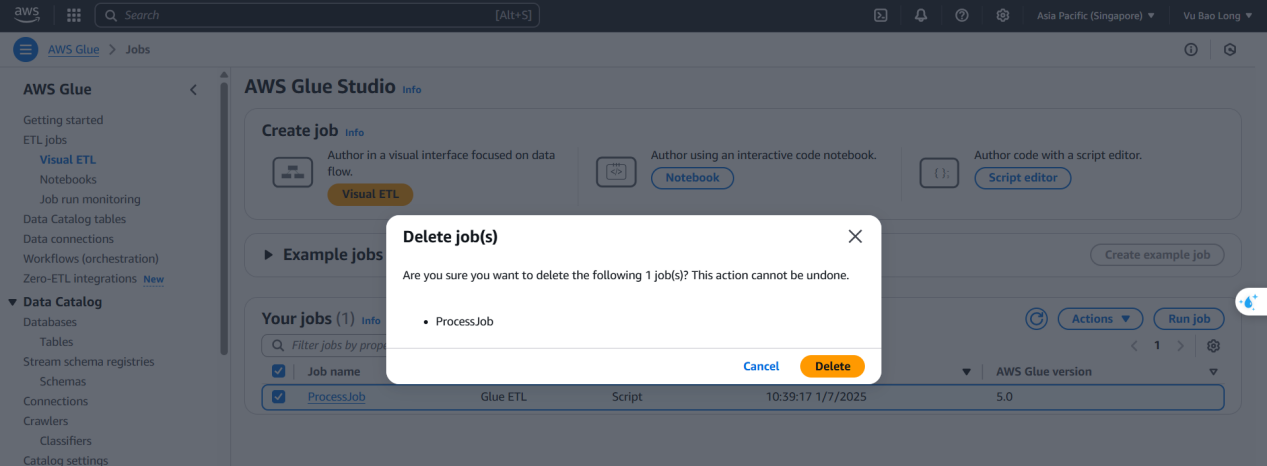Image resolution: width=1267 pixels, height=466 pixels.
Task: Launch the CloudShell terminal icon
Action: click(881, 15)
